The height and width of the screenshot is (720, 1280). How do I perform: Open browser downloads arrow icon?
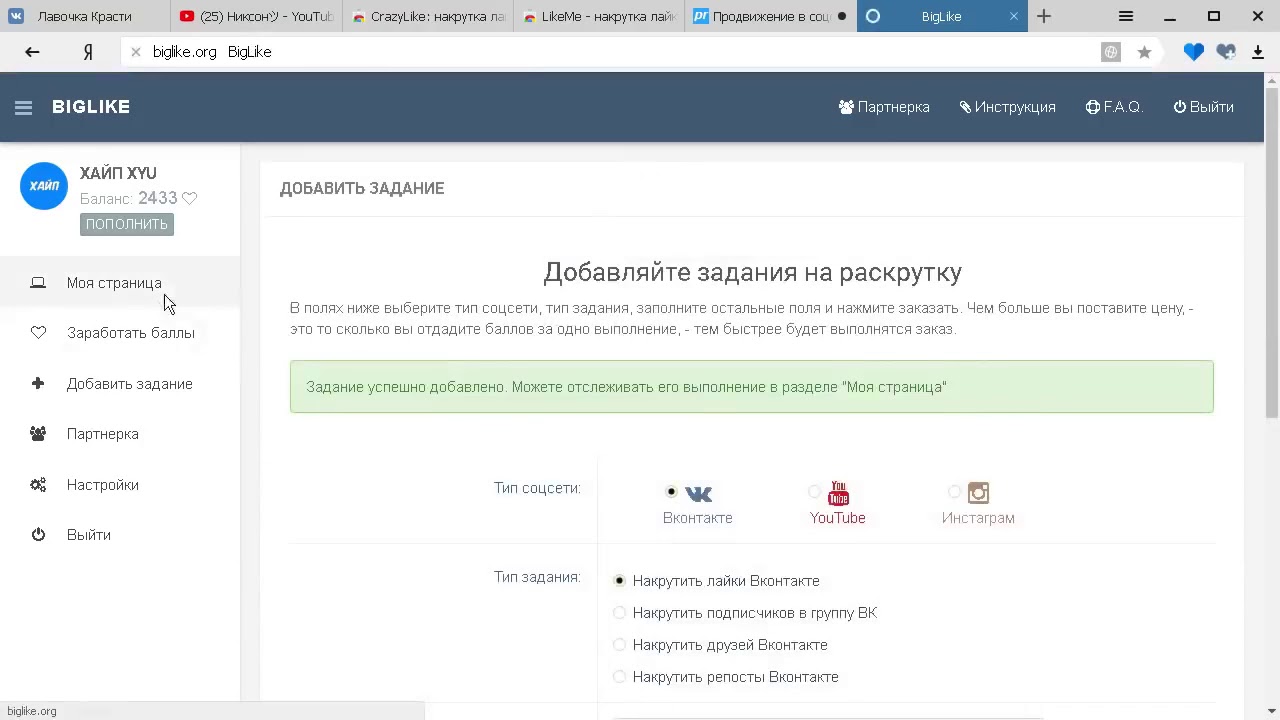[1258, 52]
